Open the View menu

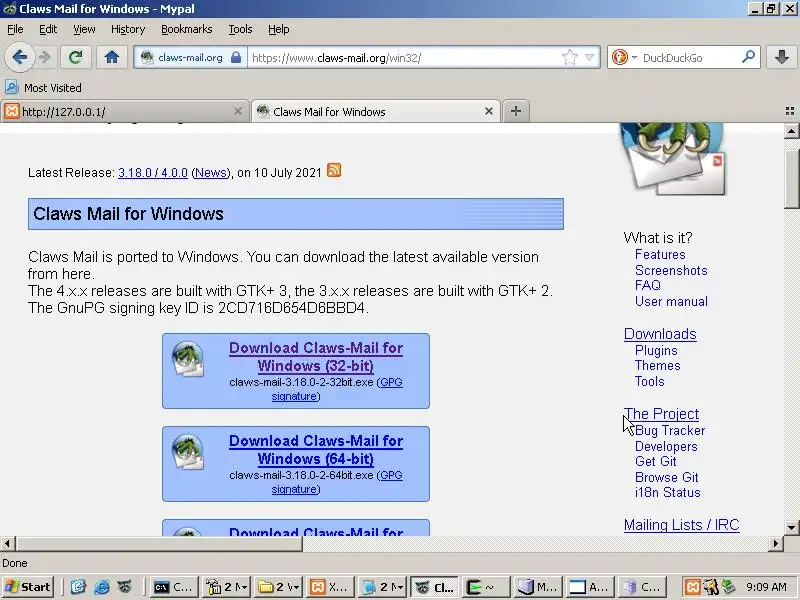pyautogui.click(x=84, y=29)
